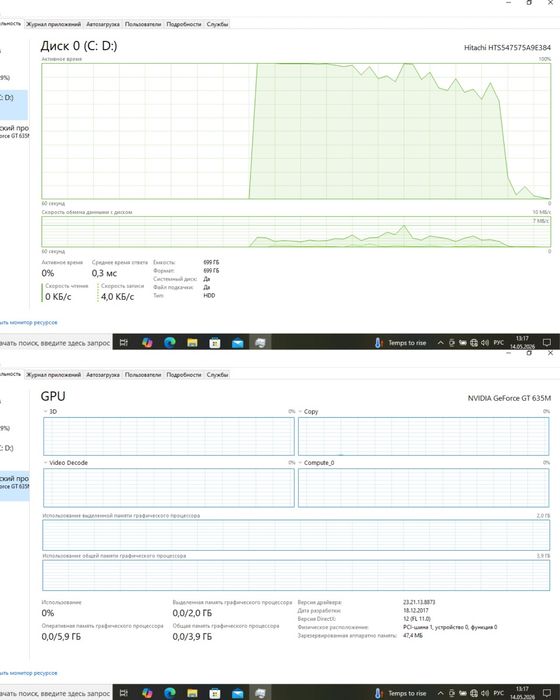This screenshot has width=560, height=700.
Task: Click the РУС language indicator in the upper taskbar
Action: pyautogui.click(x=498, y=343)
